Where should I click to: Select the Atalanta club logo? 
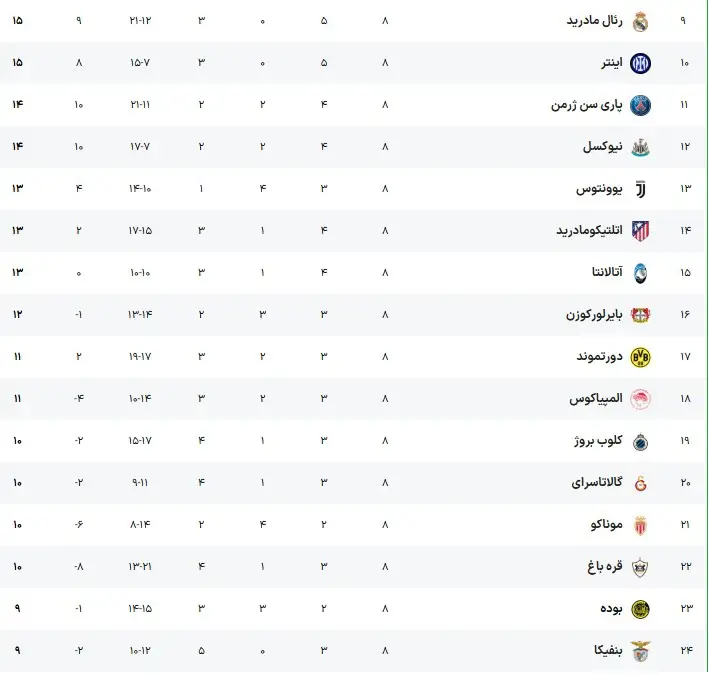[641, 273]
